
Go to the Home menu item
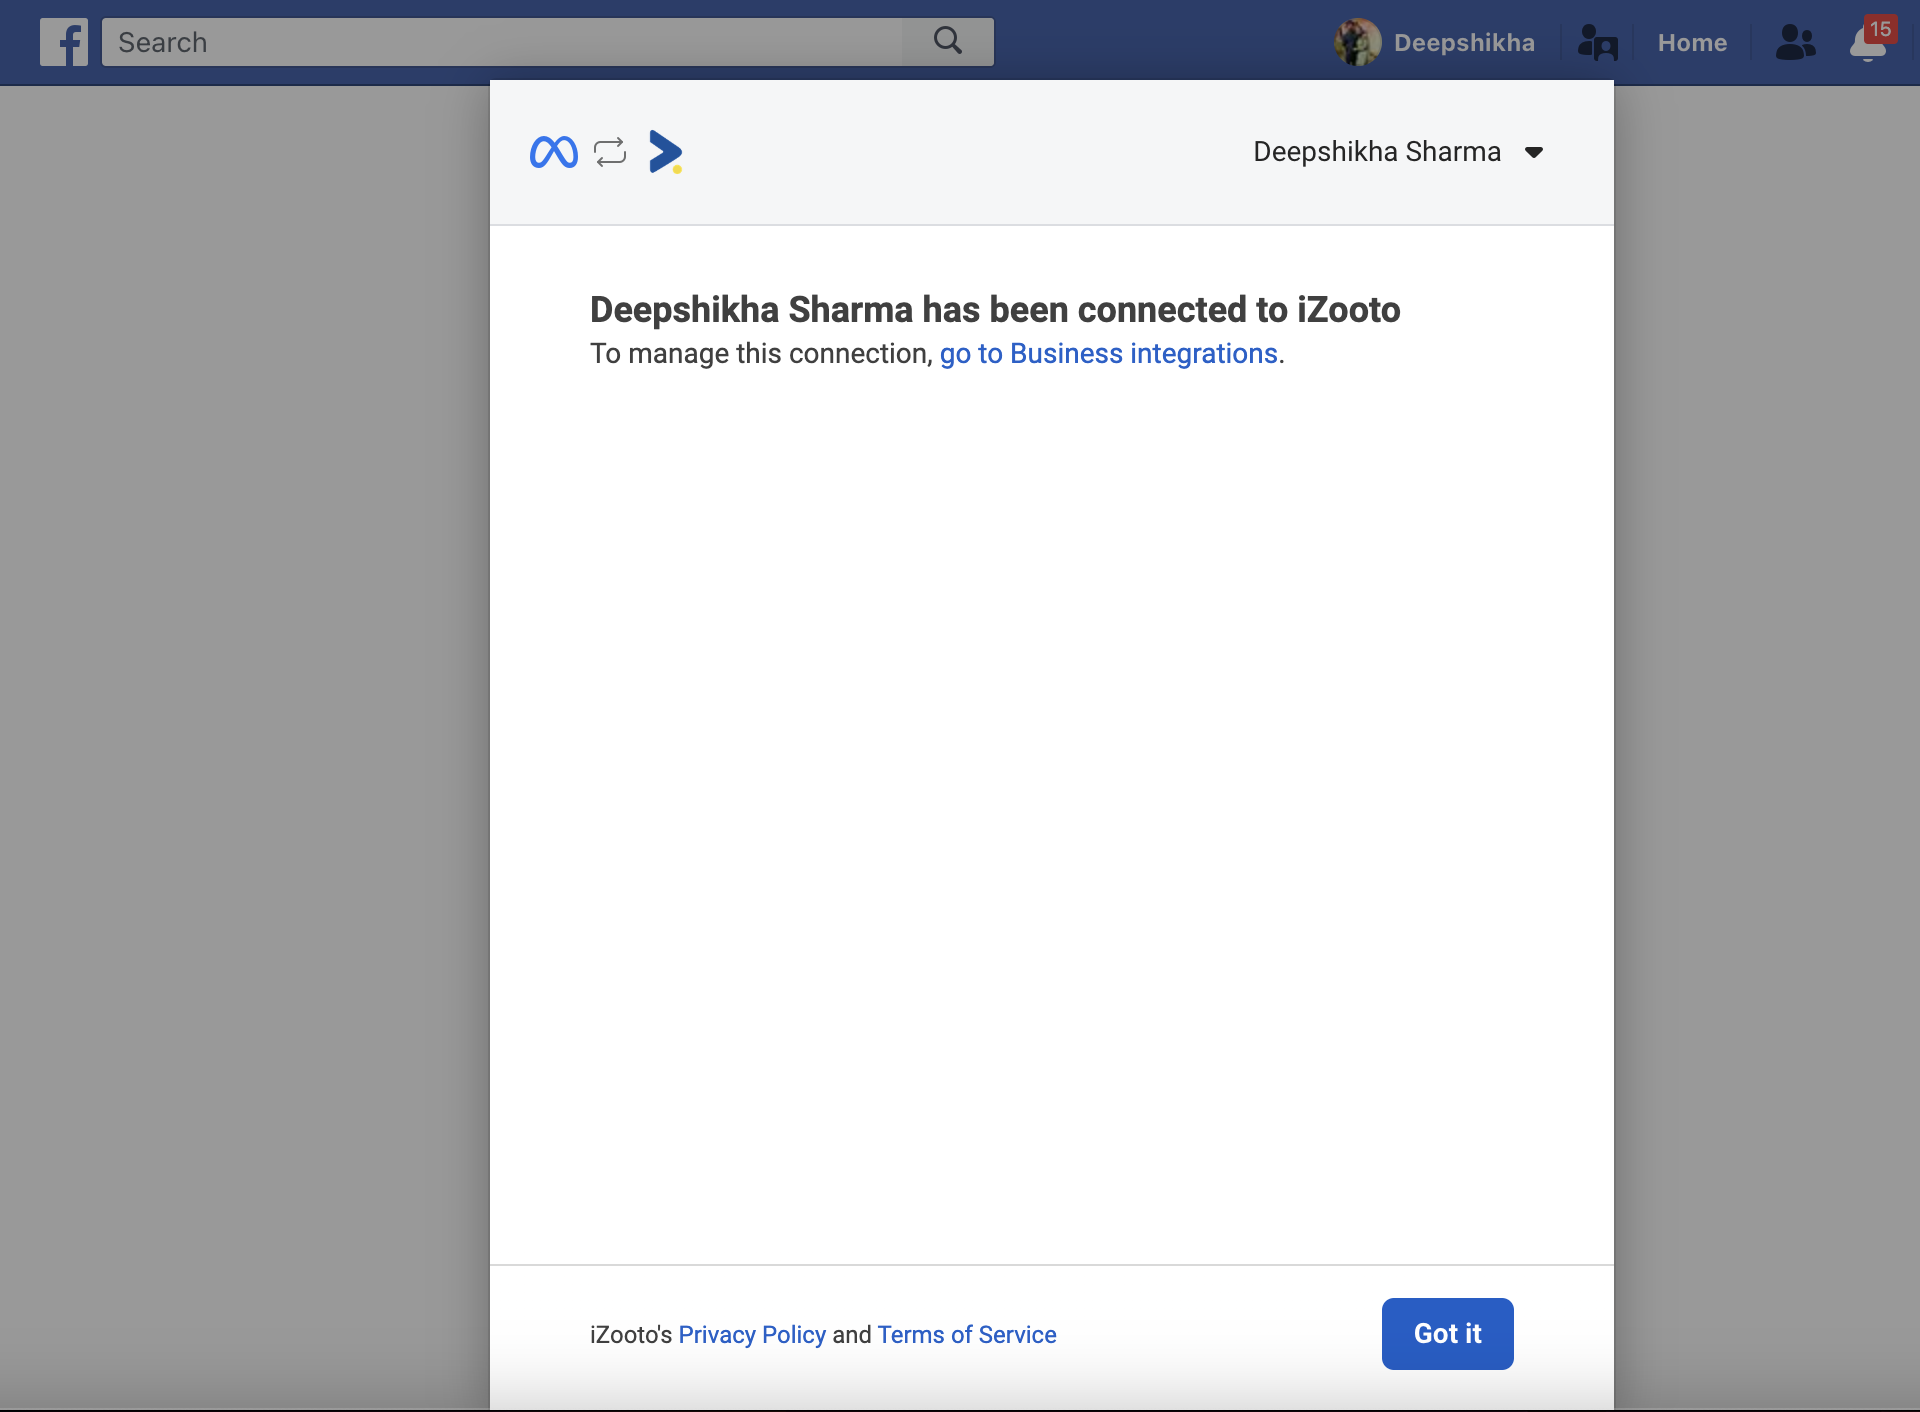[x=1692, y=43]
